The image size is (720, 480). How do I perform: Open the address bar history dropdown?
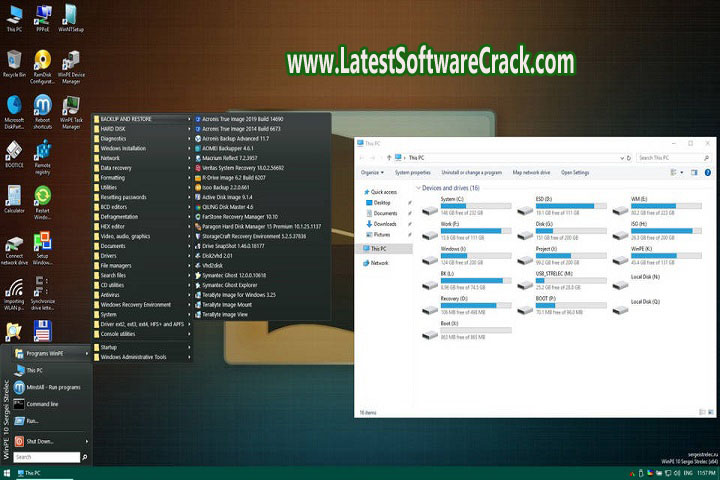622,158
